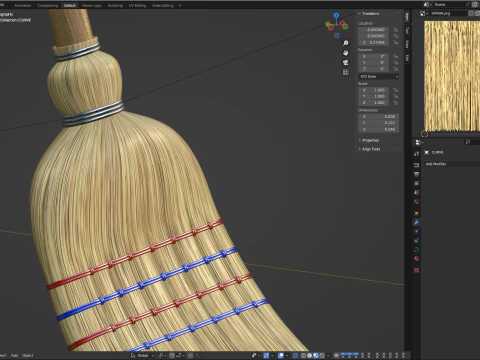480x360 pixels.
Task: Open the image editor type dropdown
Action: point(424,13)
